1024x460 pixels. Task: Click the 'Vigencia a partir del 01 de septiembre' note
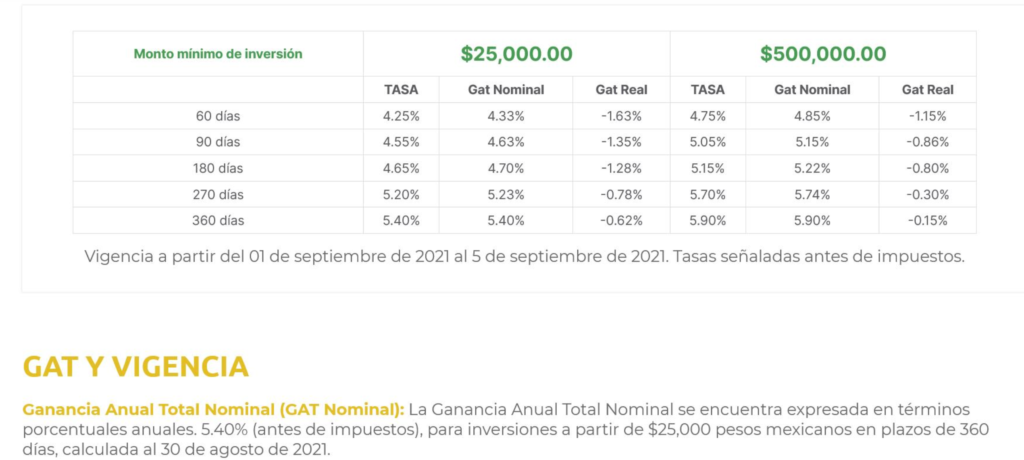(524, 257)
